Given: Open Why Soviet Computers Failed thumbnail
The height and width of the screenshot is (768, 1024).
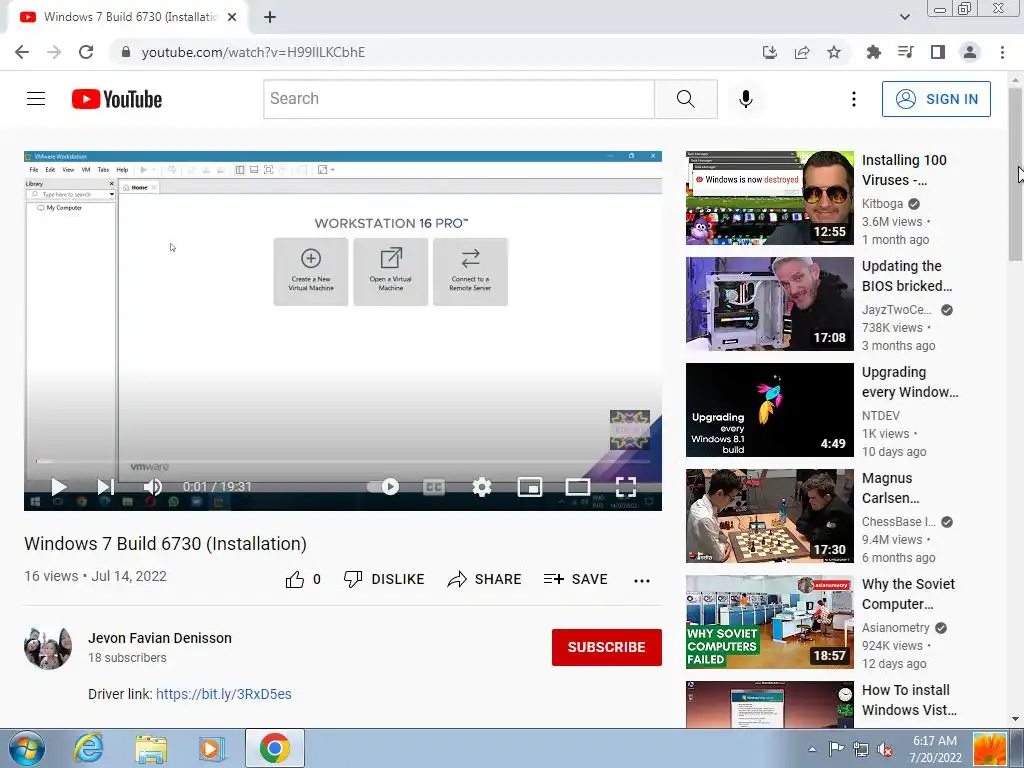Looking at the screenshot, I should tap(769, 622).
